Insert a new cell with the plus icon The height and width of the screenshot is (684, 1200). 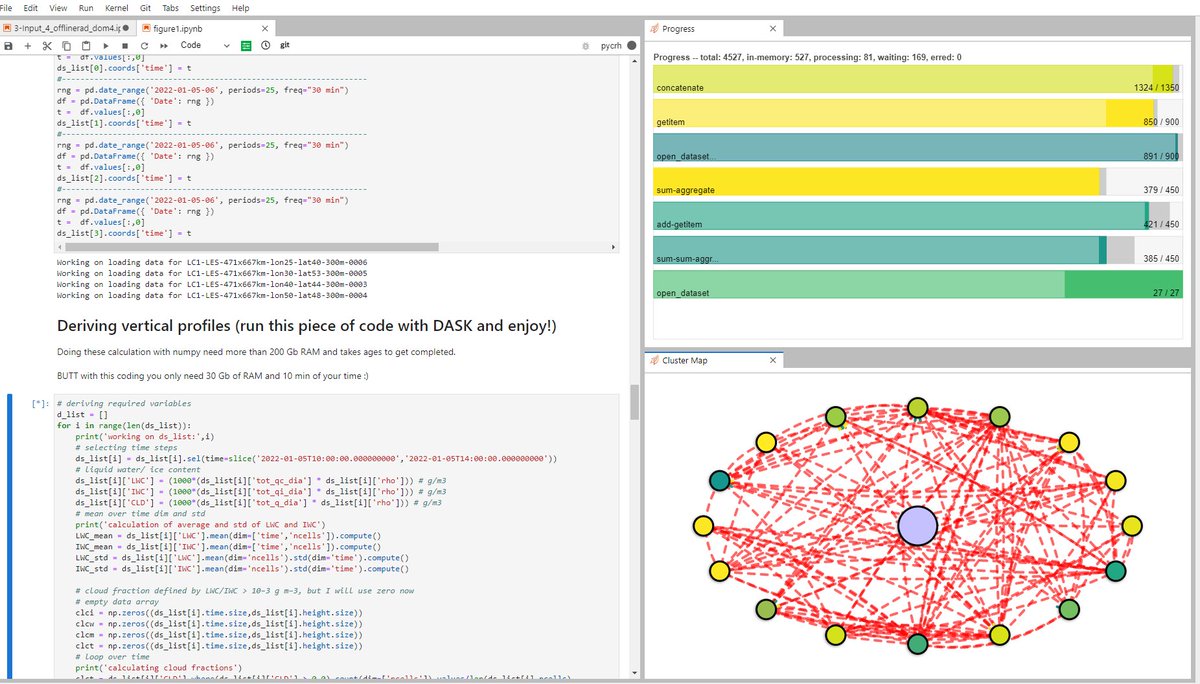tap(28, 46)
